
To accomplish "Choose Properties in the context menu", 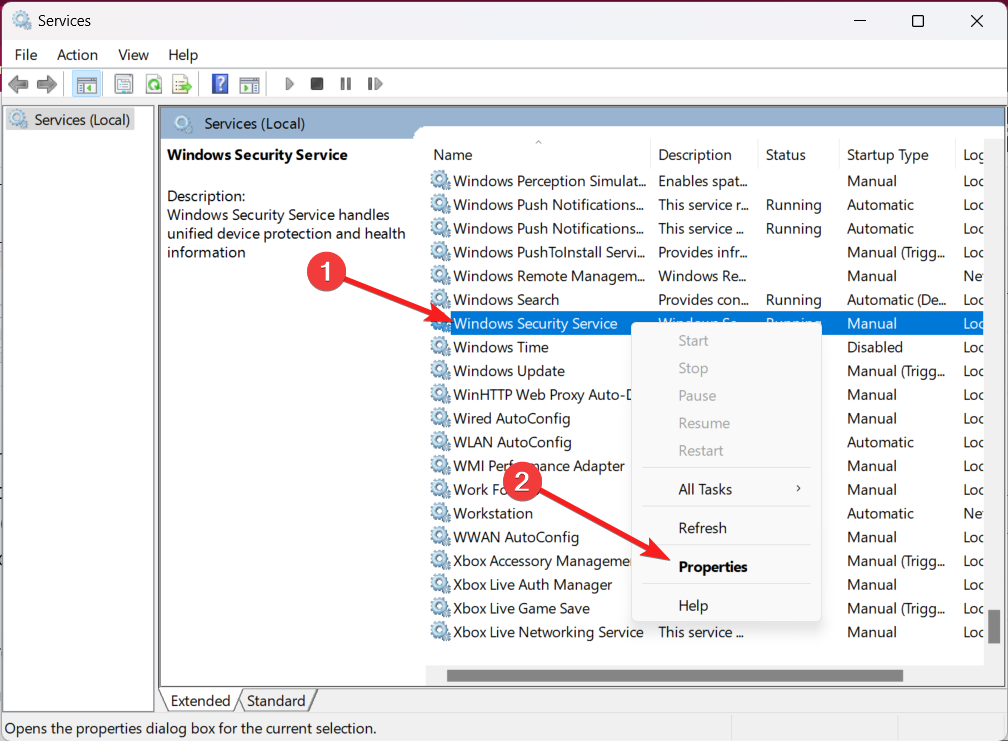I will 713,567.
